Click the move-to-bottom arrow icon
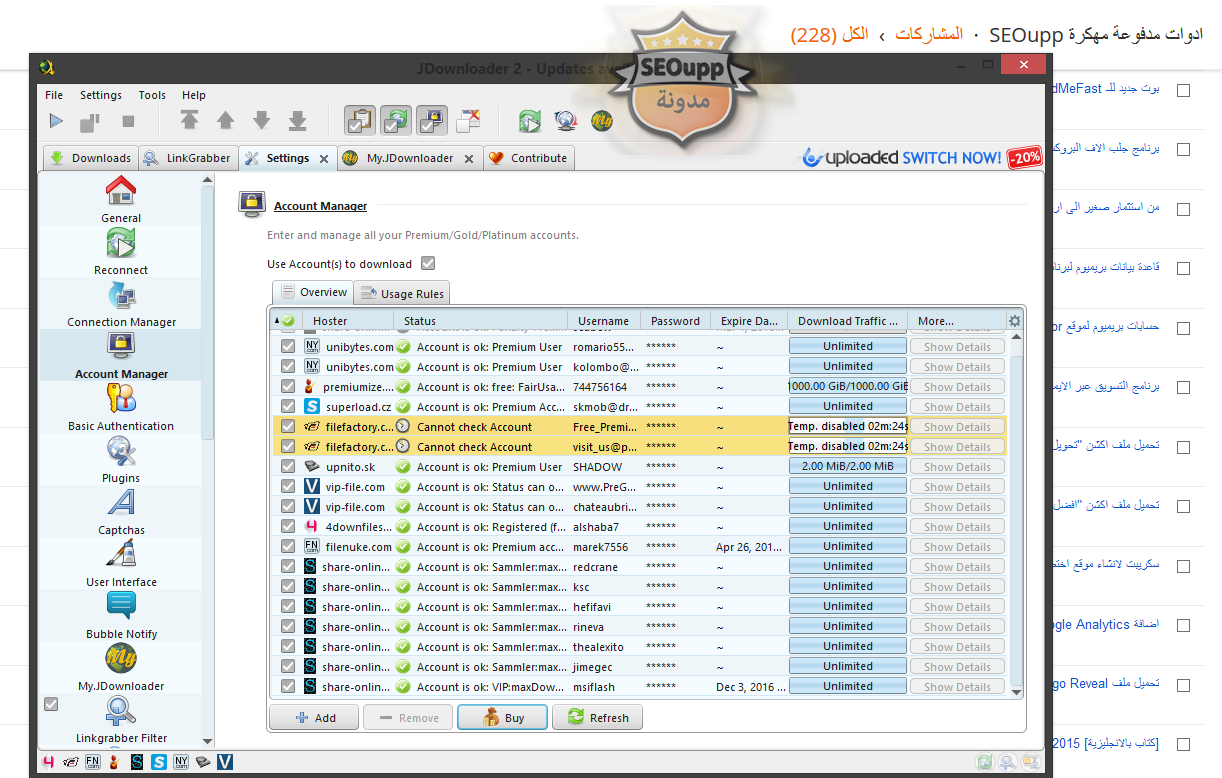The image size is (1222, 778). (297, 121)
